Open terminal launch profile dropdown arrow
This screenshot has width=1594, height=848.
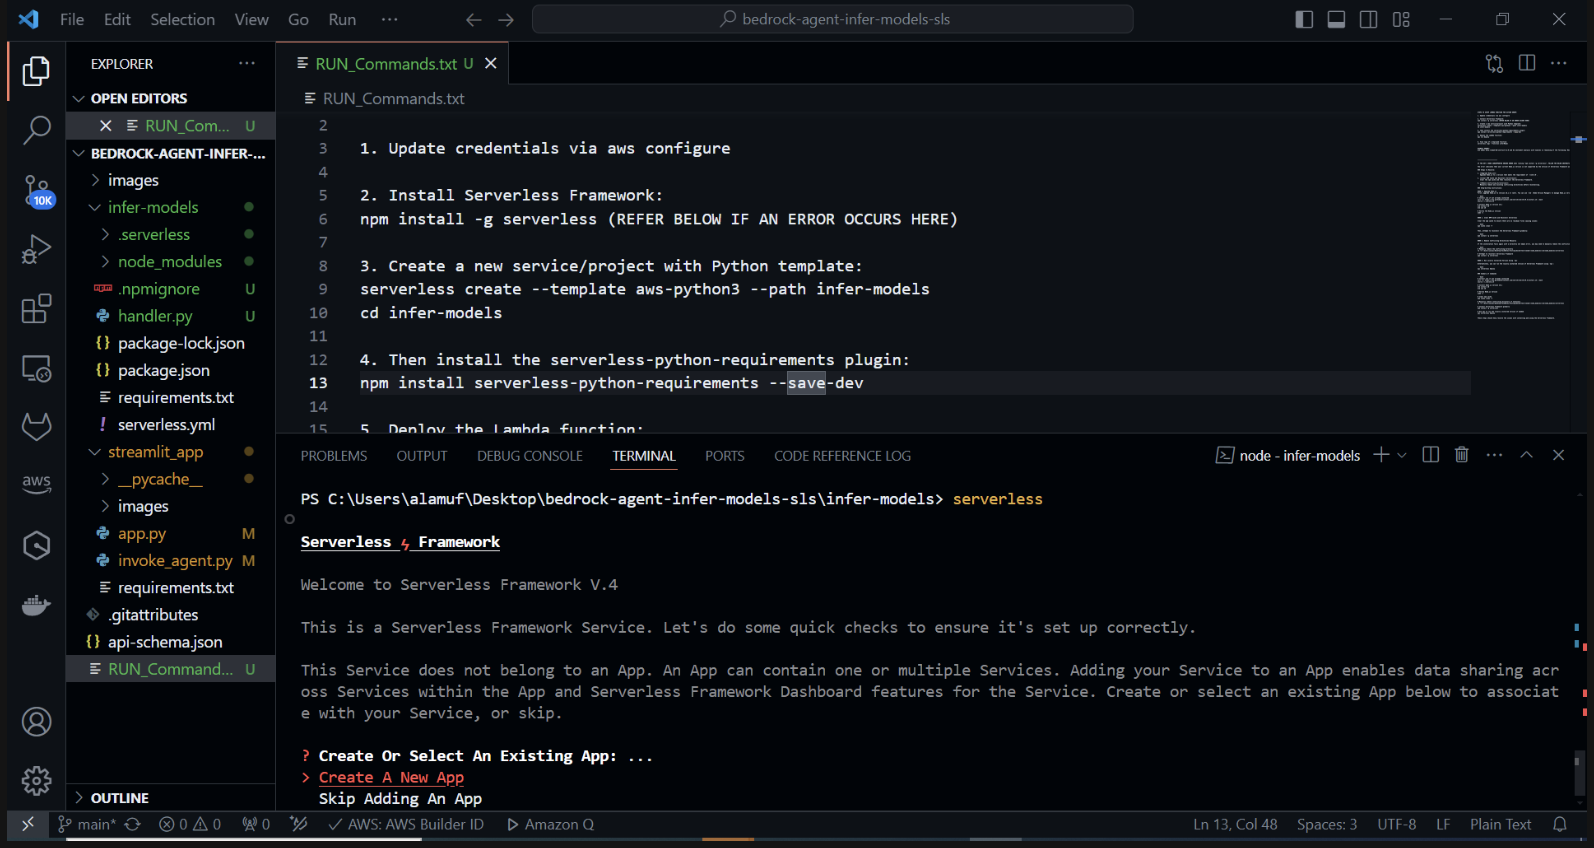(x=1402, y=455)
